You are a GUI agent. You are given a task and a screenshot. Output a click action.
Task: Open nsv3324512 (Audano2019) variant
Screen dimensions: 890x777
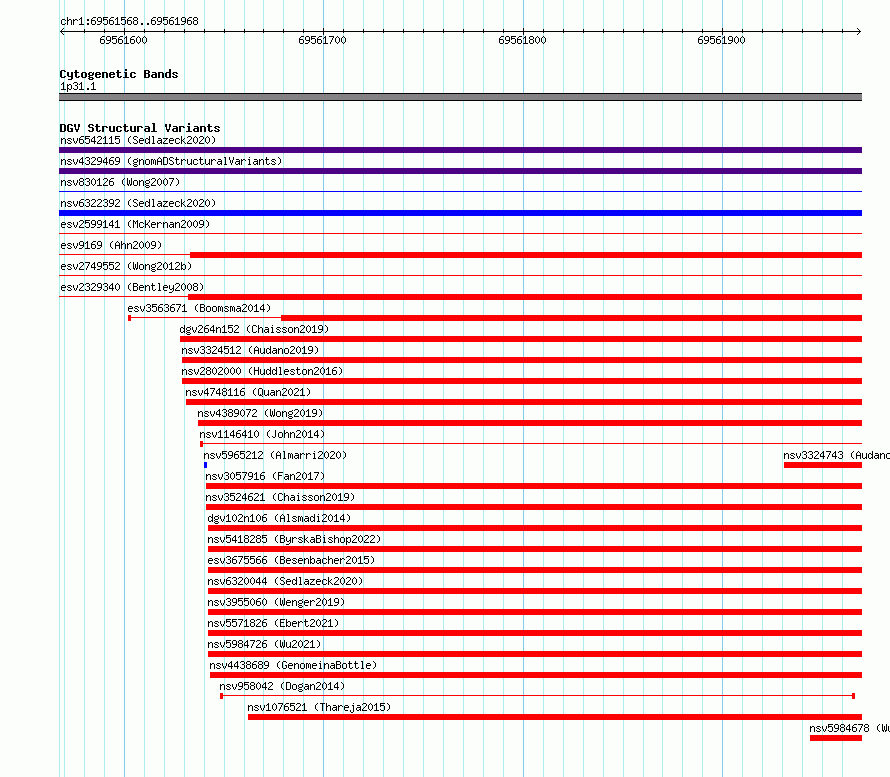coord(250,350)
